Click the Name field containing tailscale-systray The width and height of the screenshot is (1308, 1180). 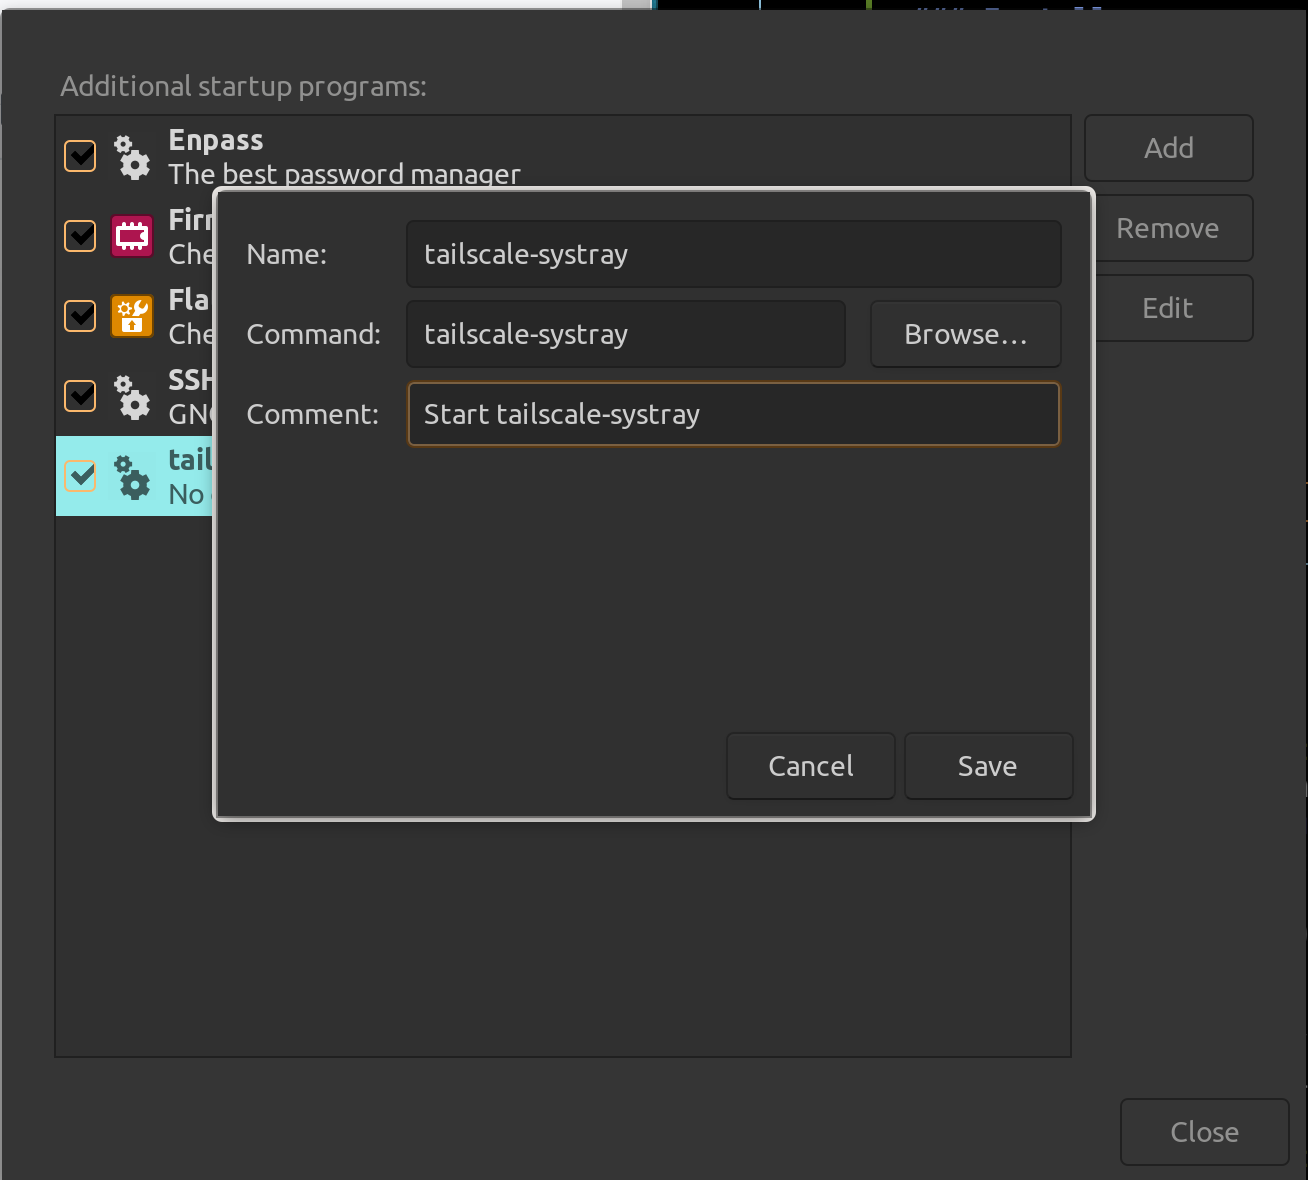tap(733, 254)
